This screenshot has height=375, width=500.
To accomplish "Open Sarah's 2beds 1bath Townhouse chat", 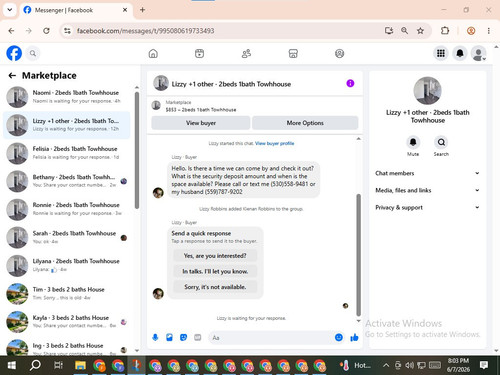I will (x=67, y=237).
